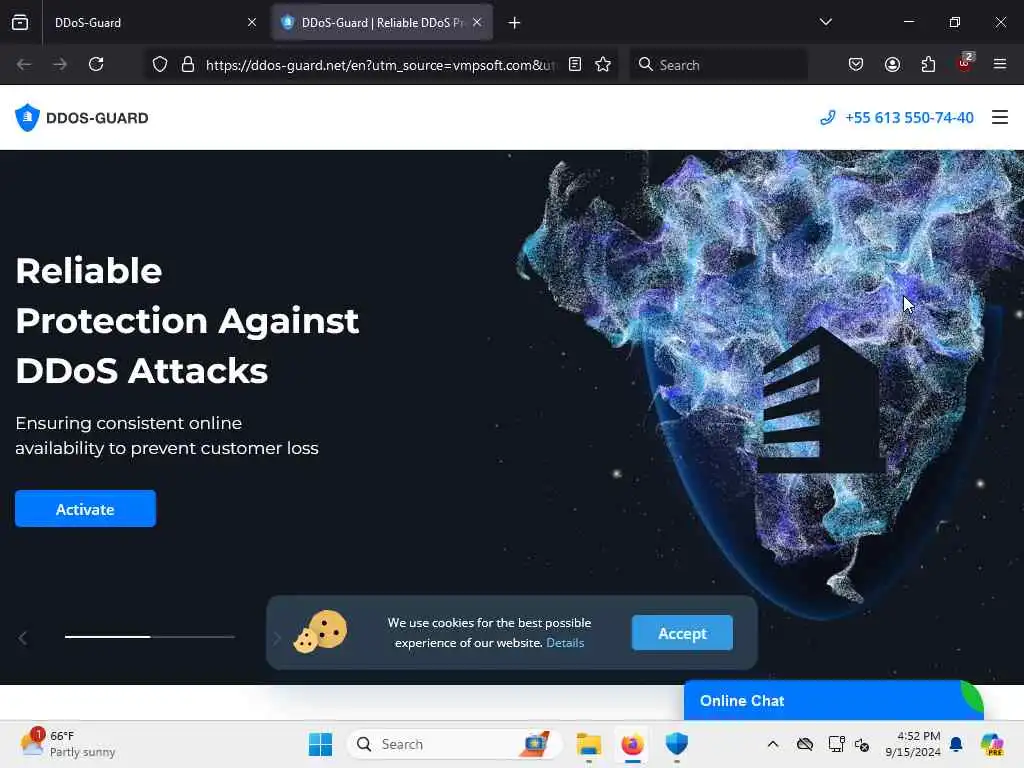
Task: Open the site hamburger navigation menu
Action: click(1000, 117)
